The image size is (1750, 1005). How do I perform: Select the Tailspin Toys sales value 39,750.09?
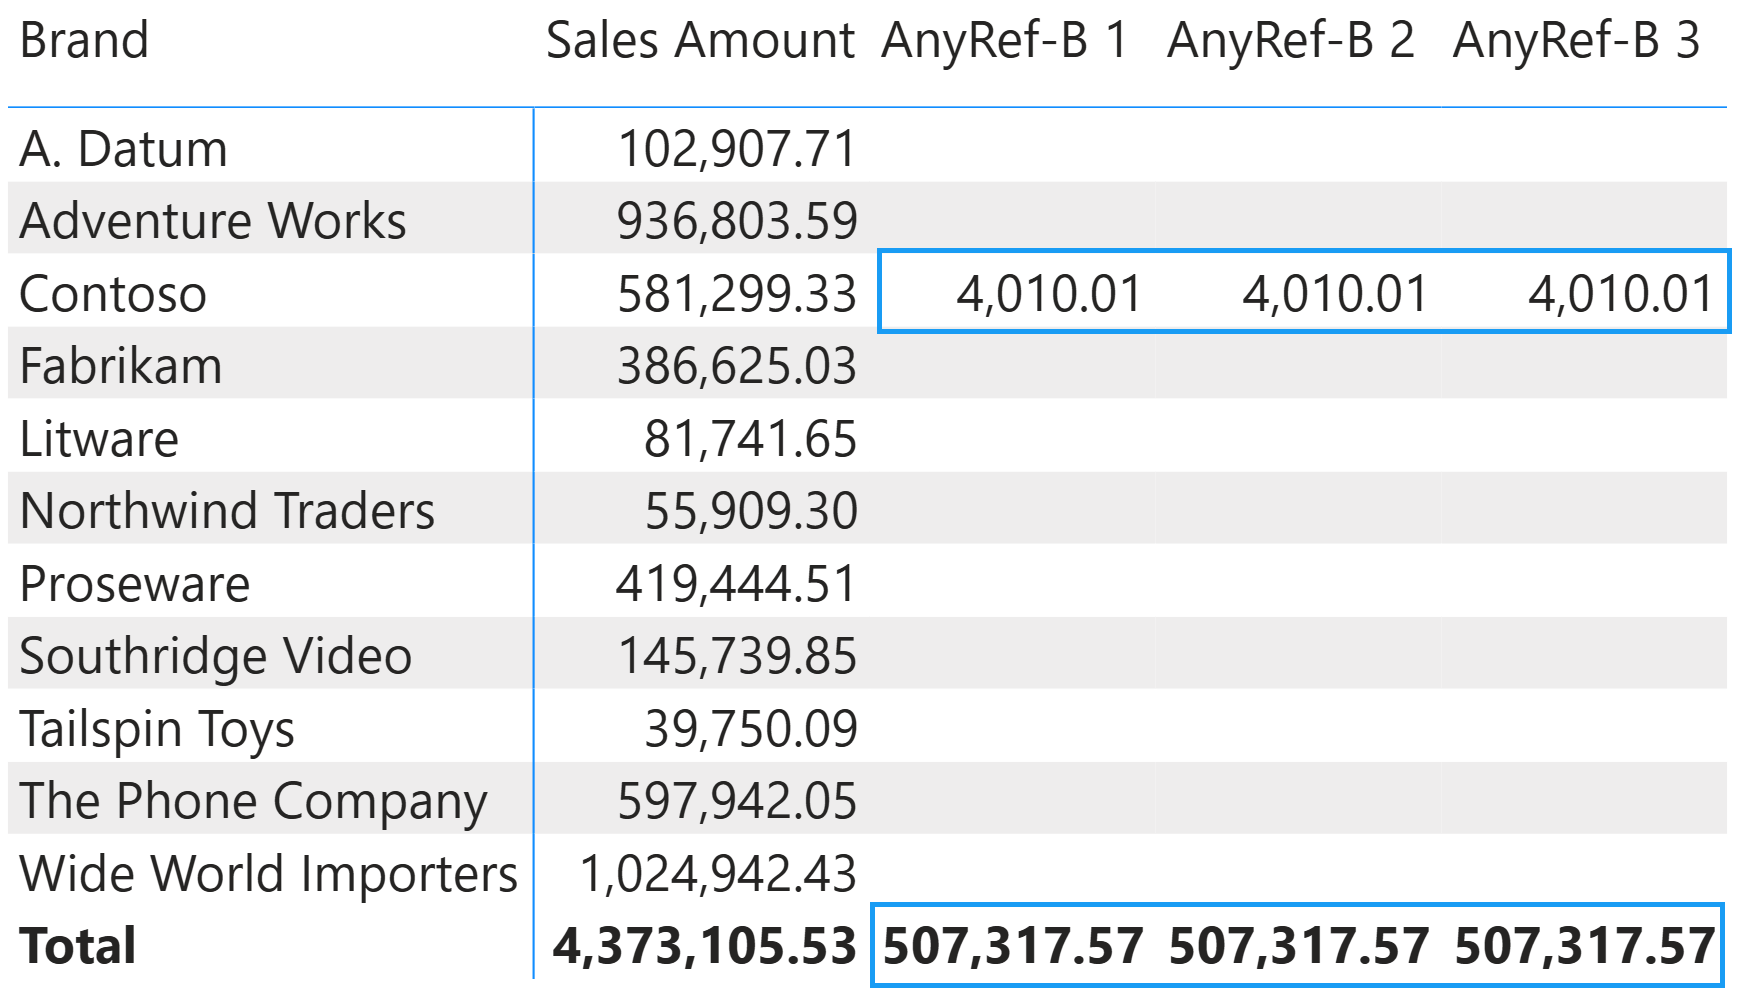(750, 729)
